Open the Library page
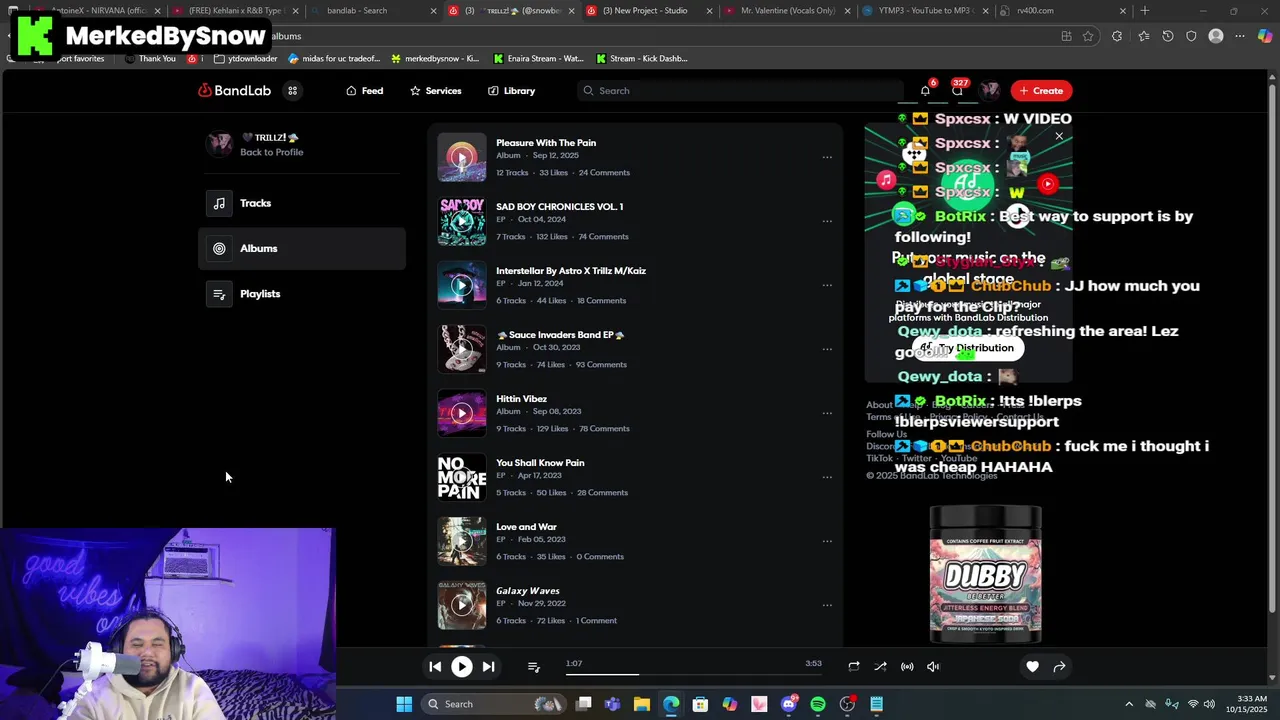Screen dimensions: 1280x720 511,91
